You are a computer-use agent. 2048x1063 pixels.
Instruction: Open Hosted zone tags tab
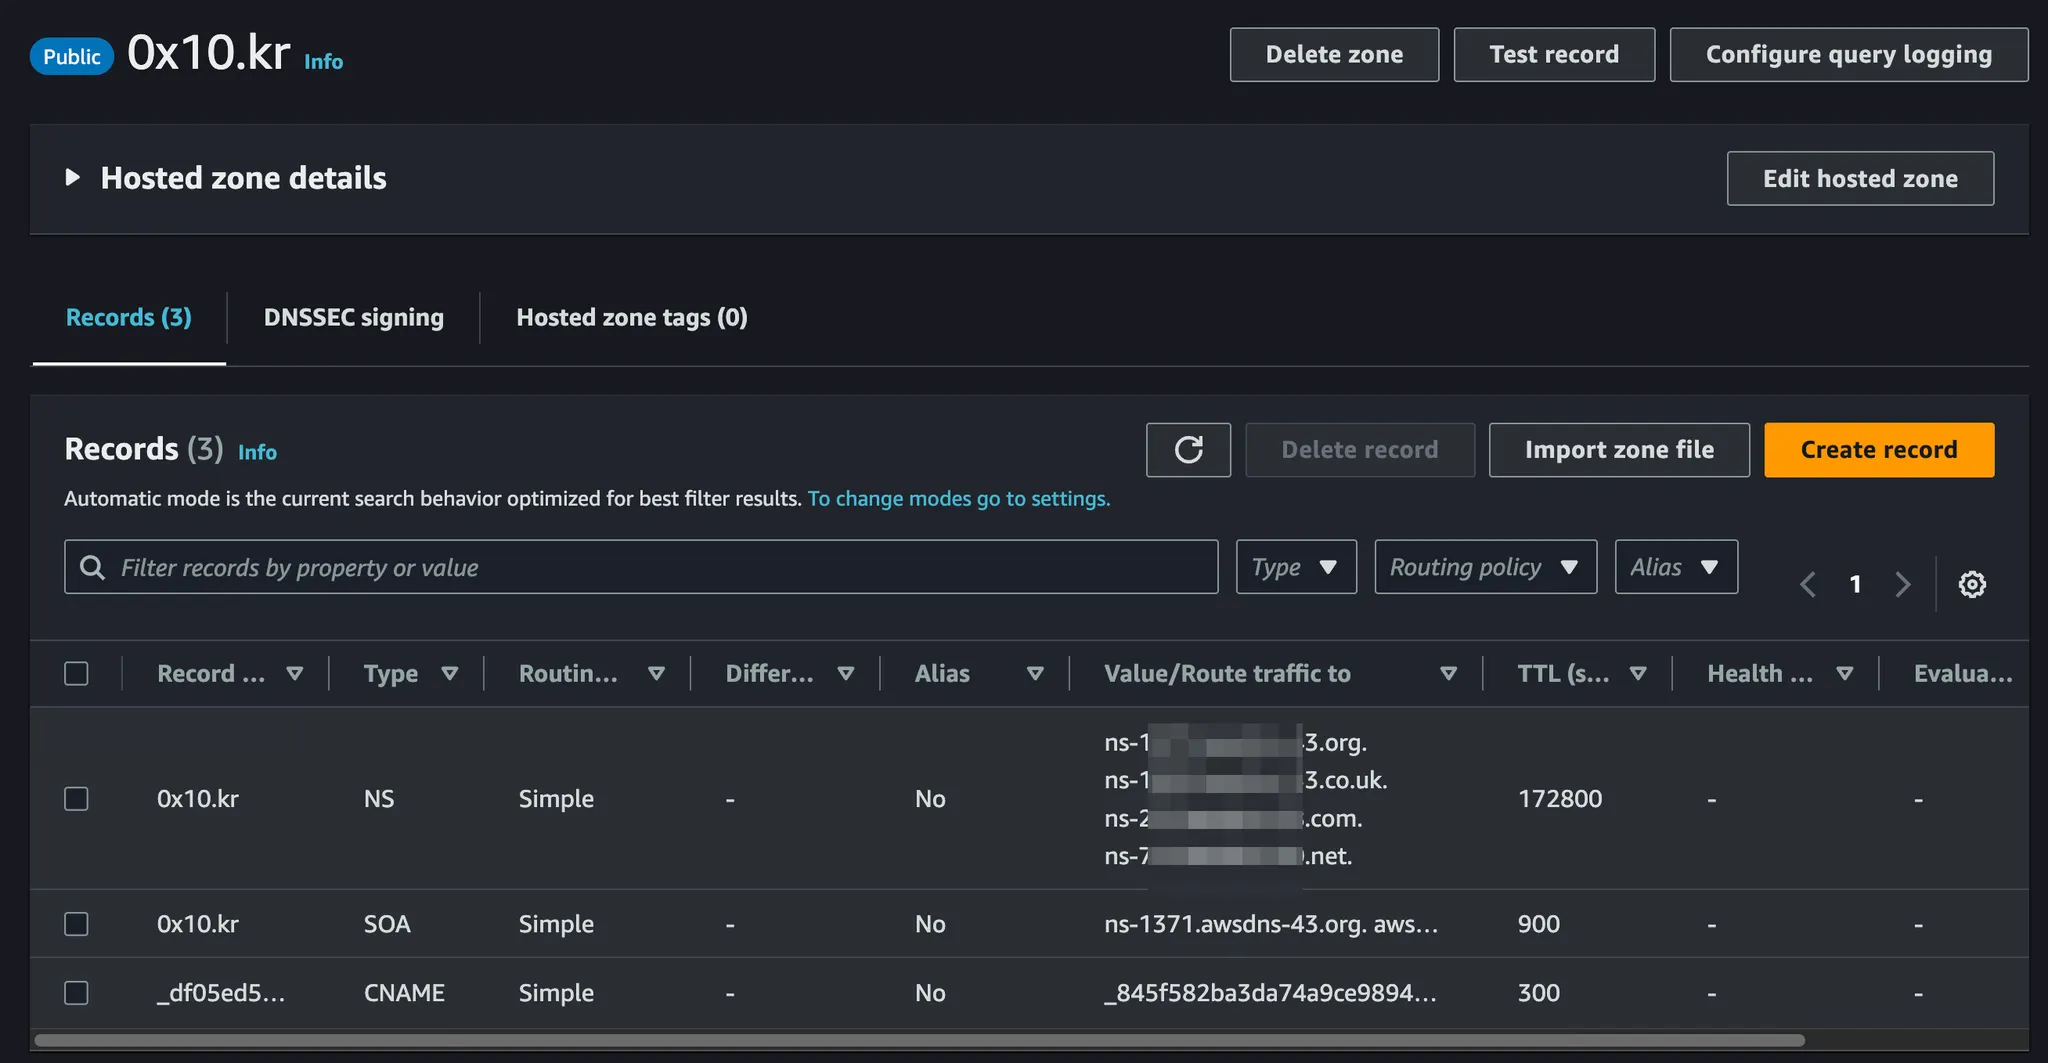point(631,317)
